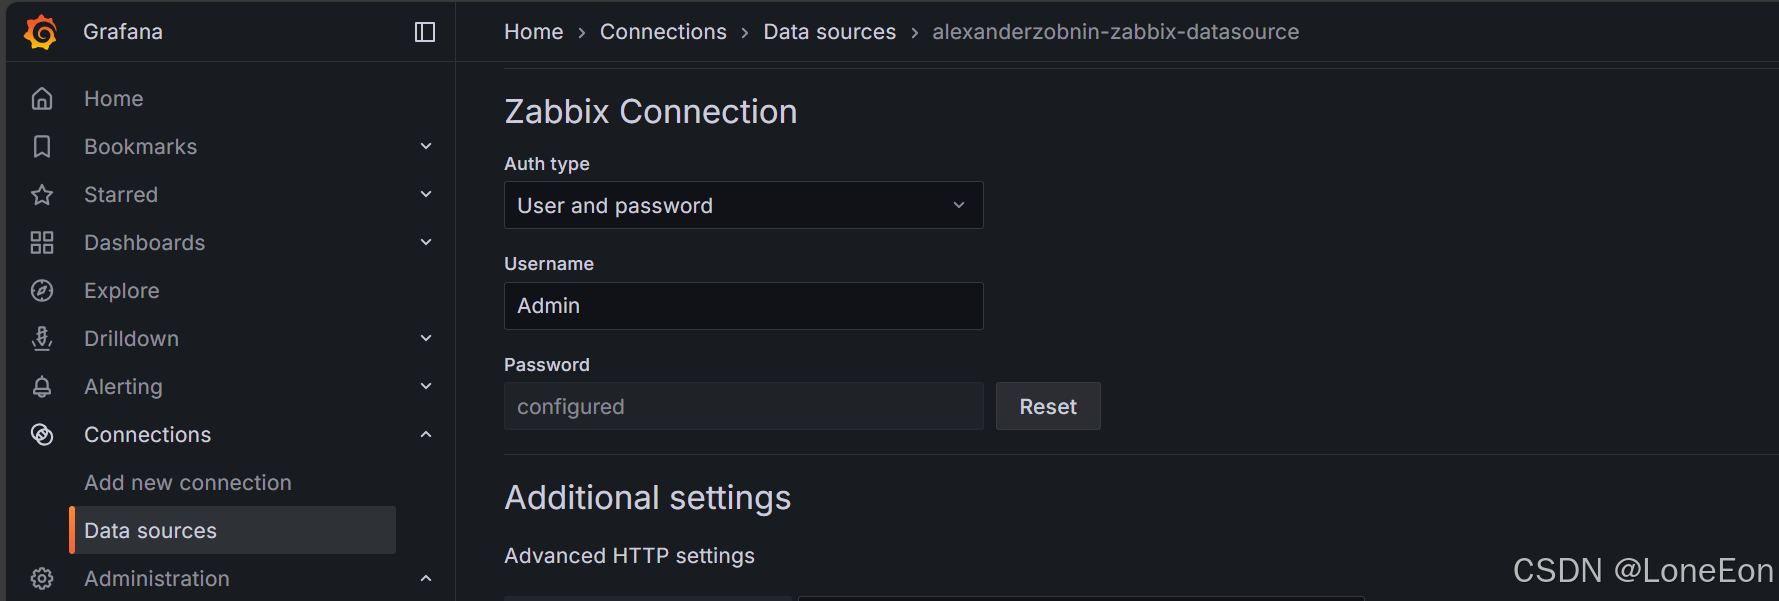
Task: Reset the configured password
Action: [1048, 406]
